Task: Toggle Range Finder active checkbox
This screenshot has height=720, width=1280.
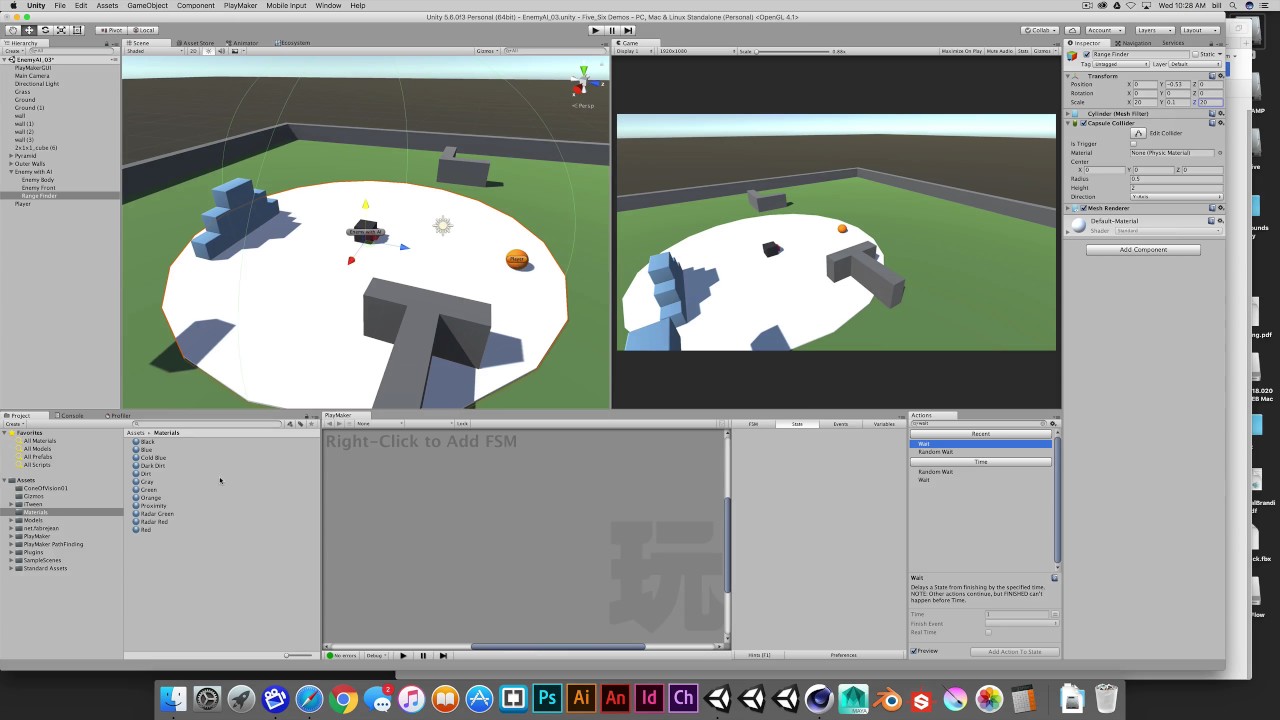Action: tap(1087, 54)
